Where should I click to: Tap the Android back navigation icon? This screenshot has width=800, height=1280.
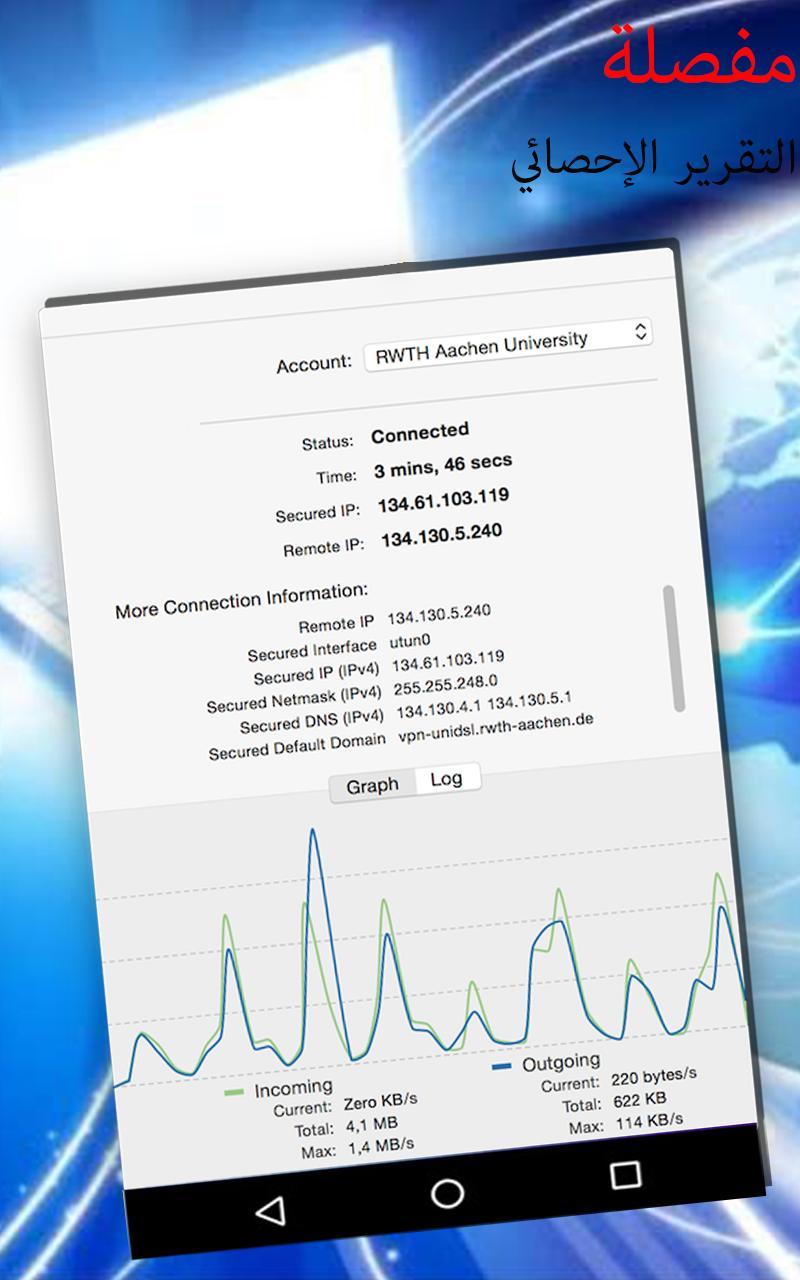pyautogui.click(x=270, y=1212)
